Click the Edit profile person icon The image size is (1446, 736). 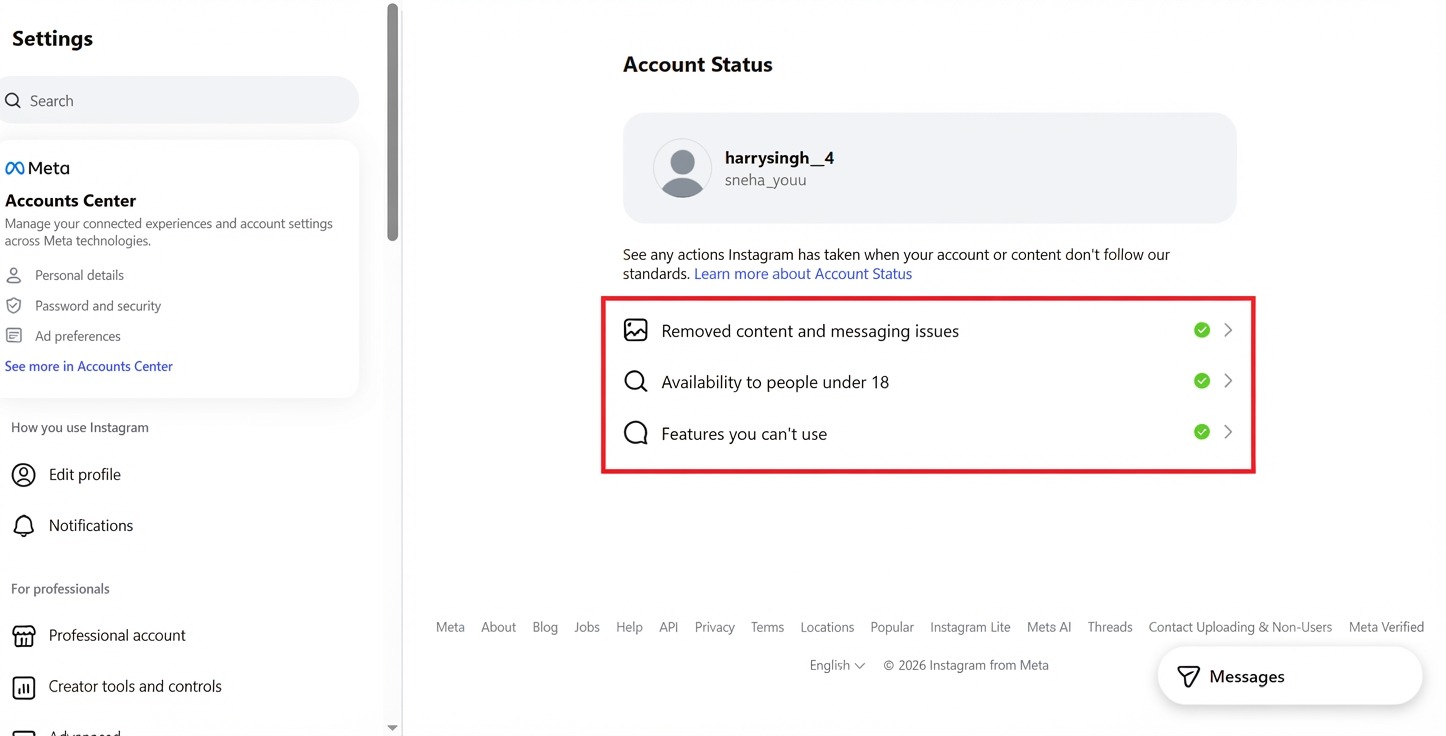[23, 475]
